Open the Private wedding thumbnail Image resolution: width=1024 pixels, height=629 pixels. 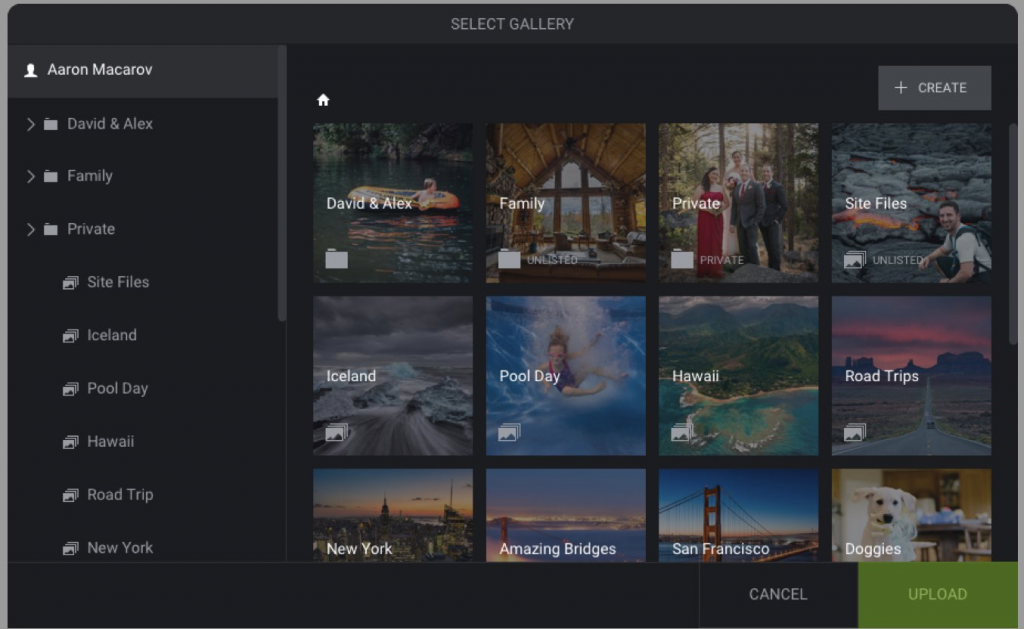click(738, 203)
